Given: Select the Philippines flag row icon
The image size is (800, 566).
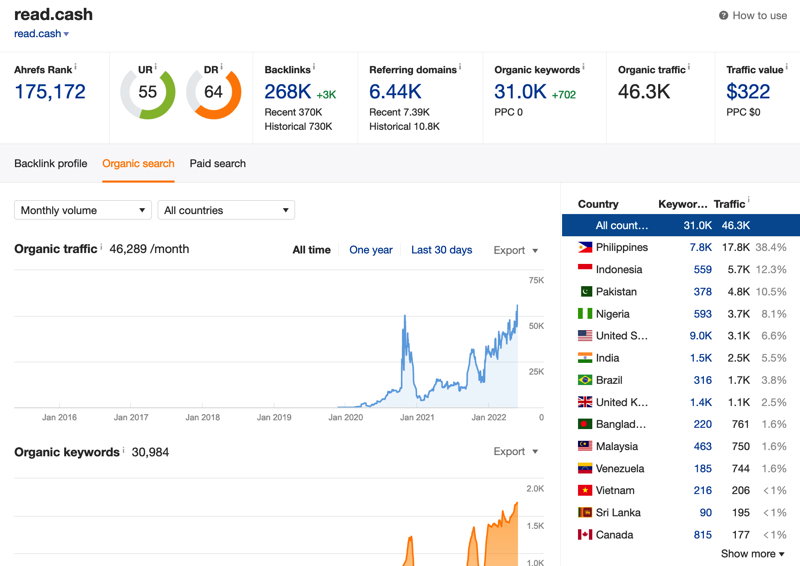Looking at the screenshot, I should coord(585,248).
